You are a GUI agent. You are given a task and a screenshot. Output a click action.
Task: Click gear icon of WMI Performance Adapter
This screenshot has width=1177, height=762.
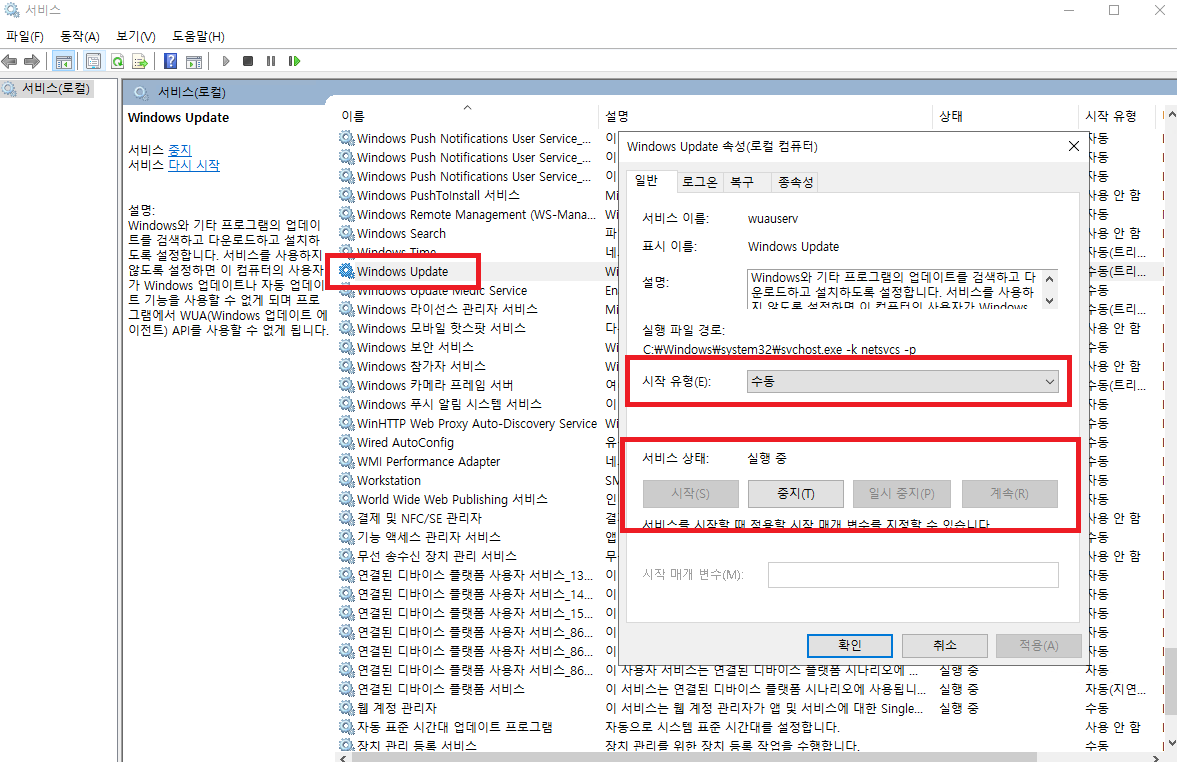tap(346, 461)
